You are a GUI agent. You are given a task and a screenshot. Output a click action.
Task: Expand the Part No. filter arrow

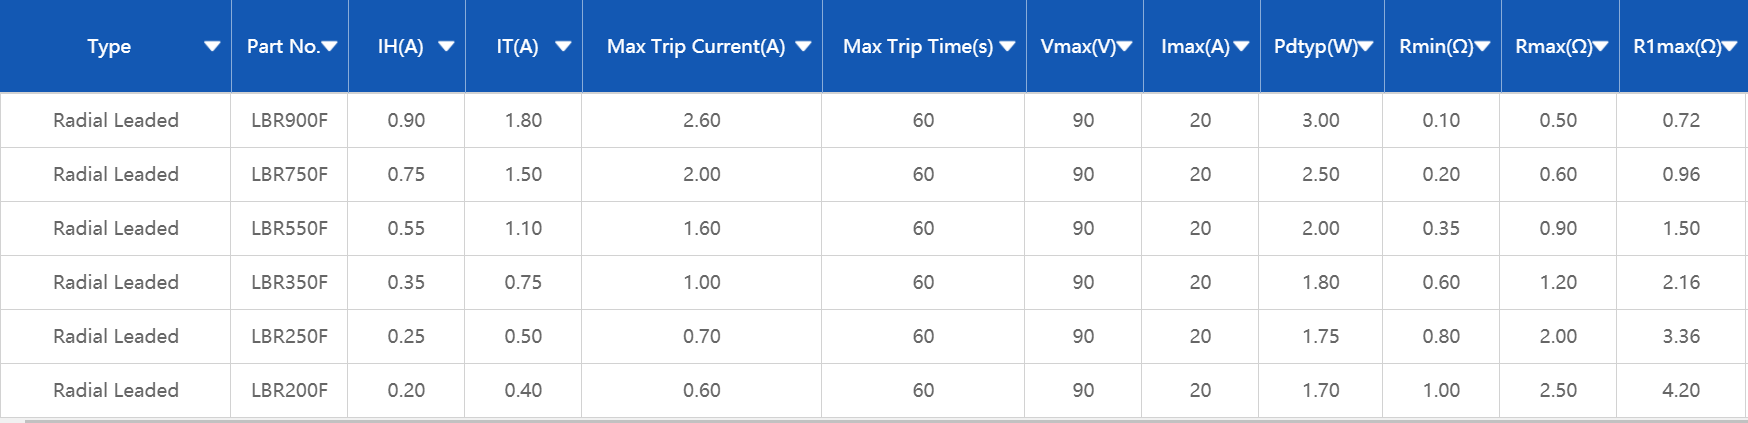pos(329,46)
